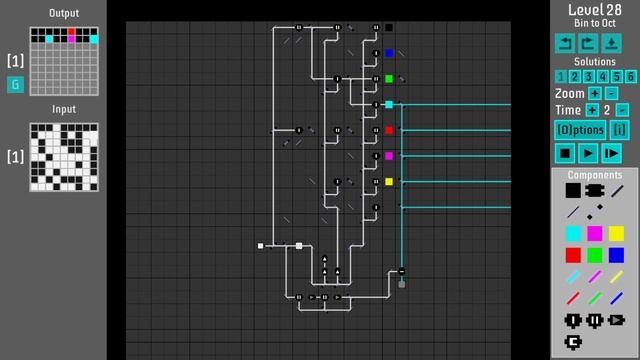
Task: Switch to solution slot 2
Action: point(574,77)
